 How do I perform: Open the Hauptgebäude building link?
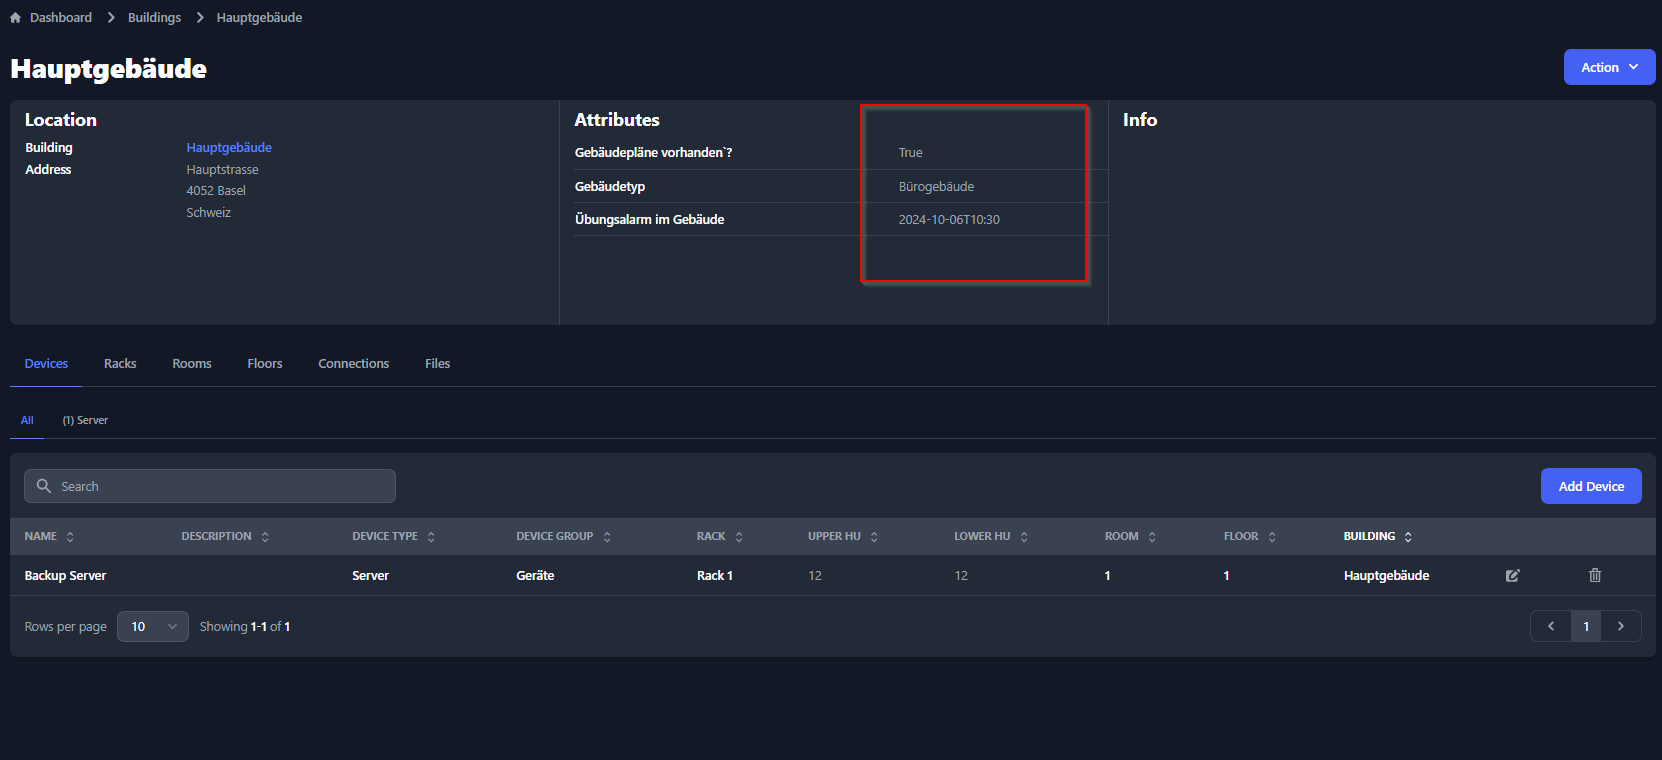229,148
